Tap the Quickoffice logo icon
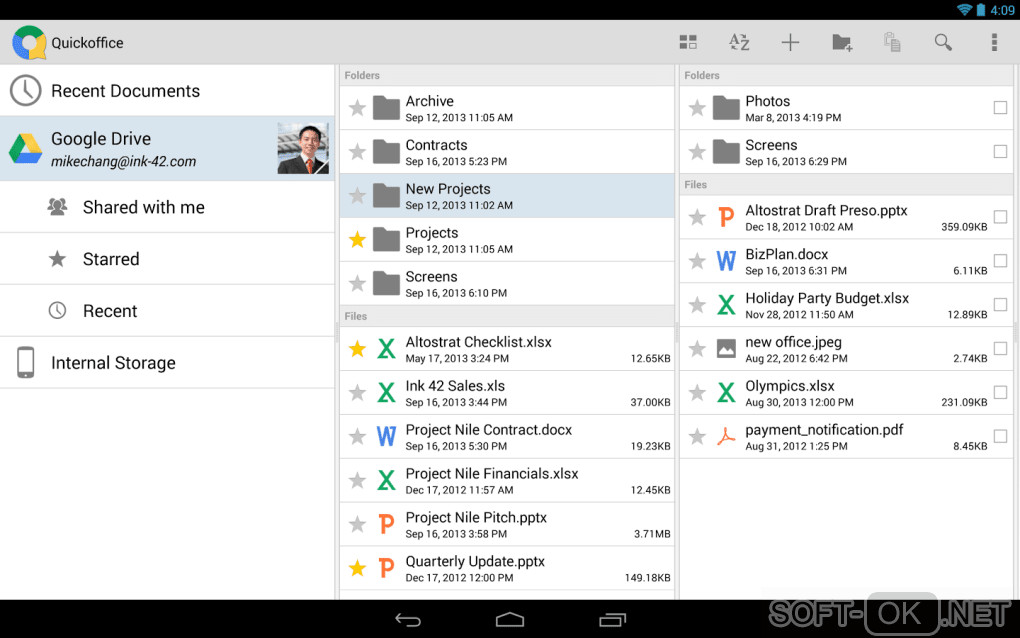 (x=29, y=42)
